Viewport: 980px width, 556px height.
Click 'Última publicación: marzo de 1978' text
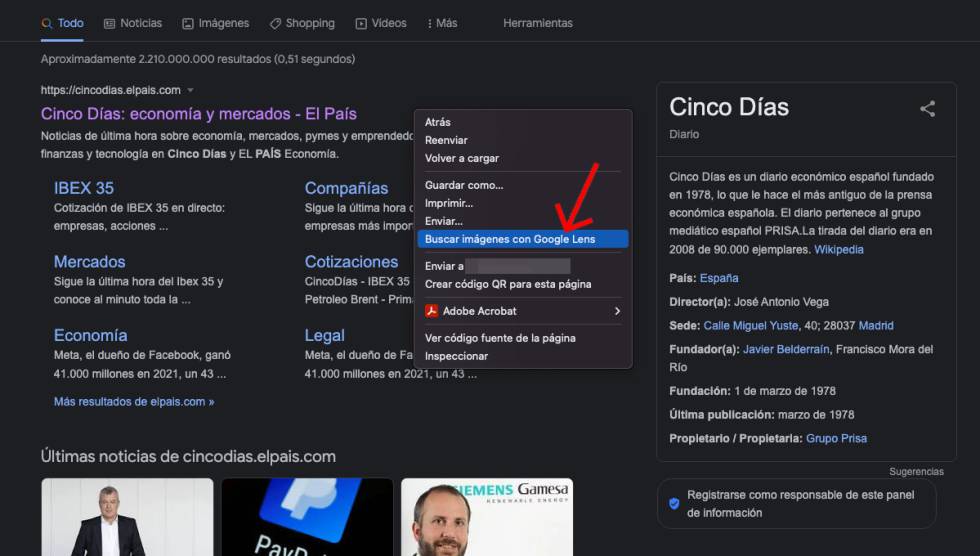click(761, 415)
